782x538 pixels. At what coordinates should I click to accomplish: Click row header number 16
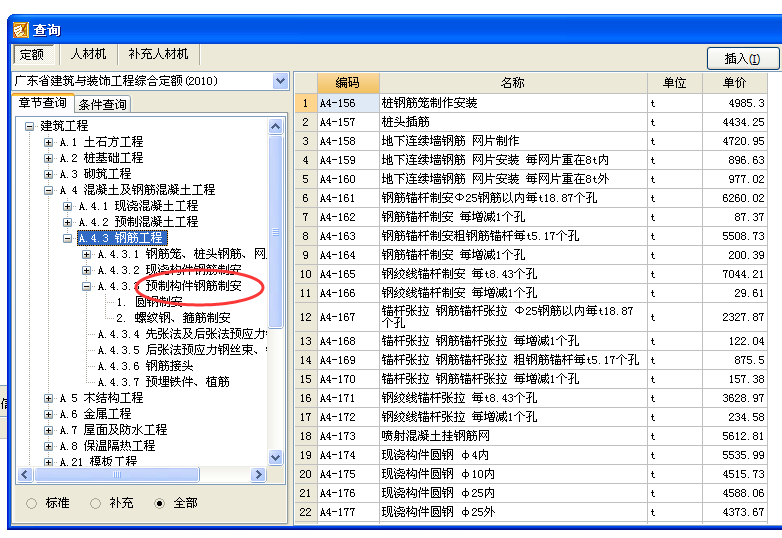click(306, 398)
